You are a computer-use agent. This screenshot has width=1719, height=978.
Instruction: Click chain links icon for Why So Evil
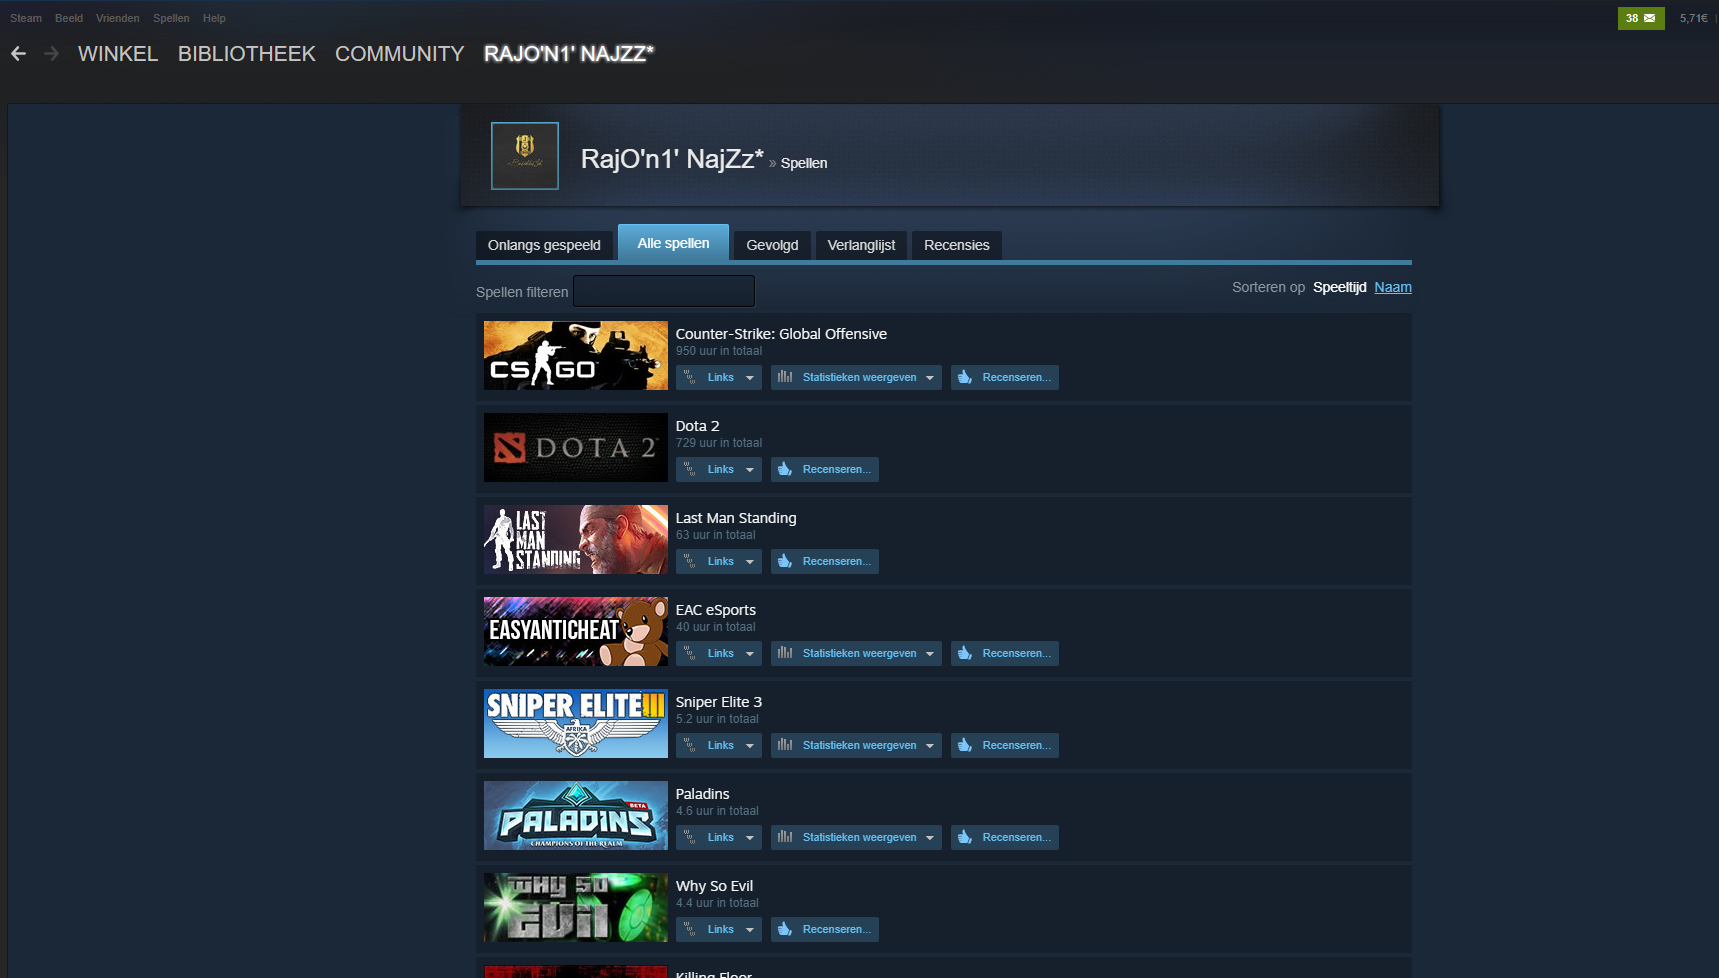point(690,929)
